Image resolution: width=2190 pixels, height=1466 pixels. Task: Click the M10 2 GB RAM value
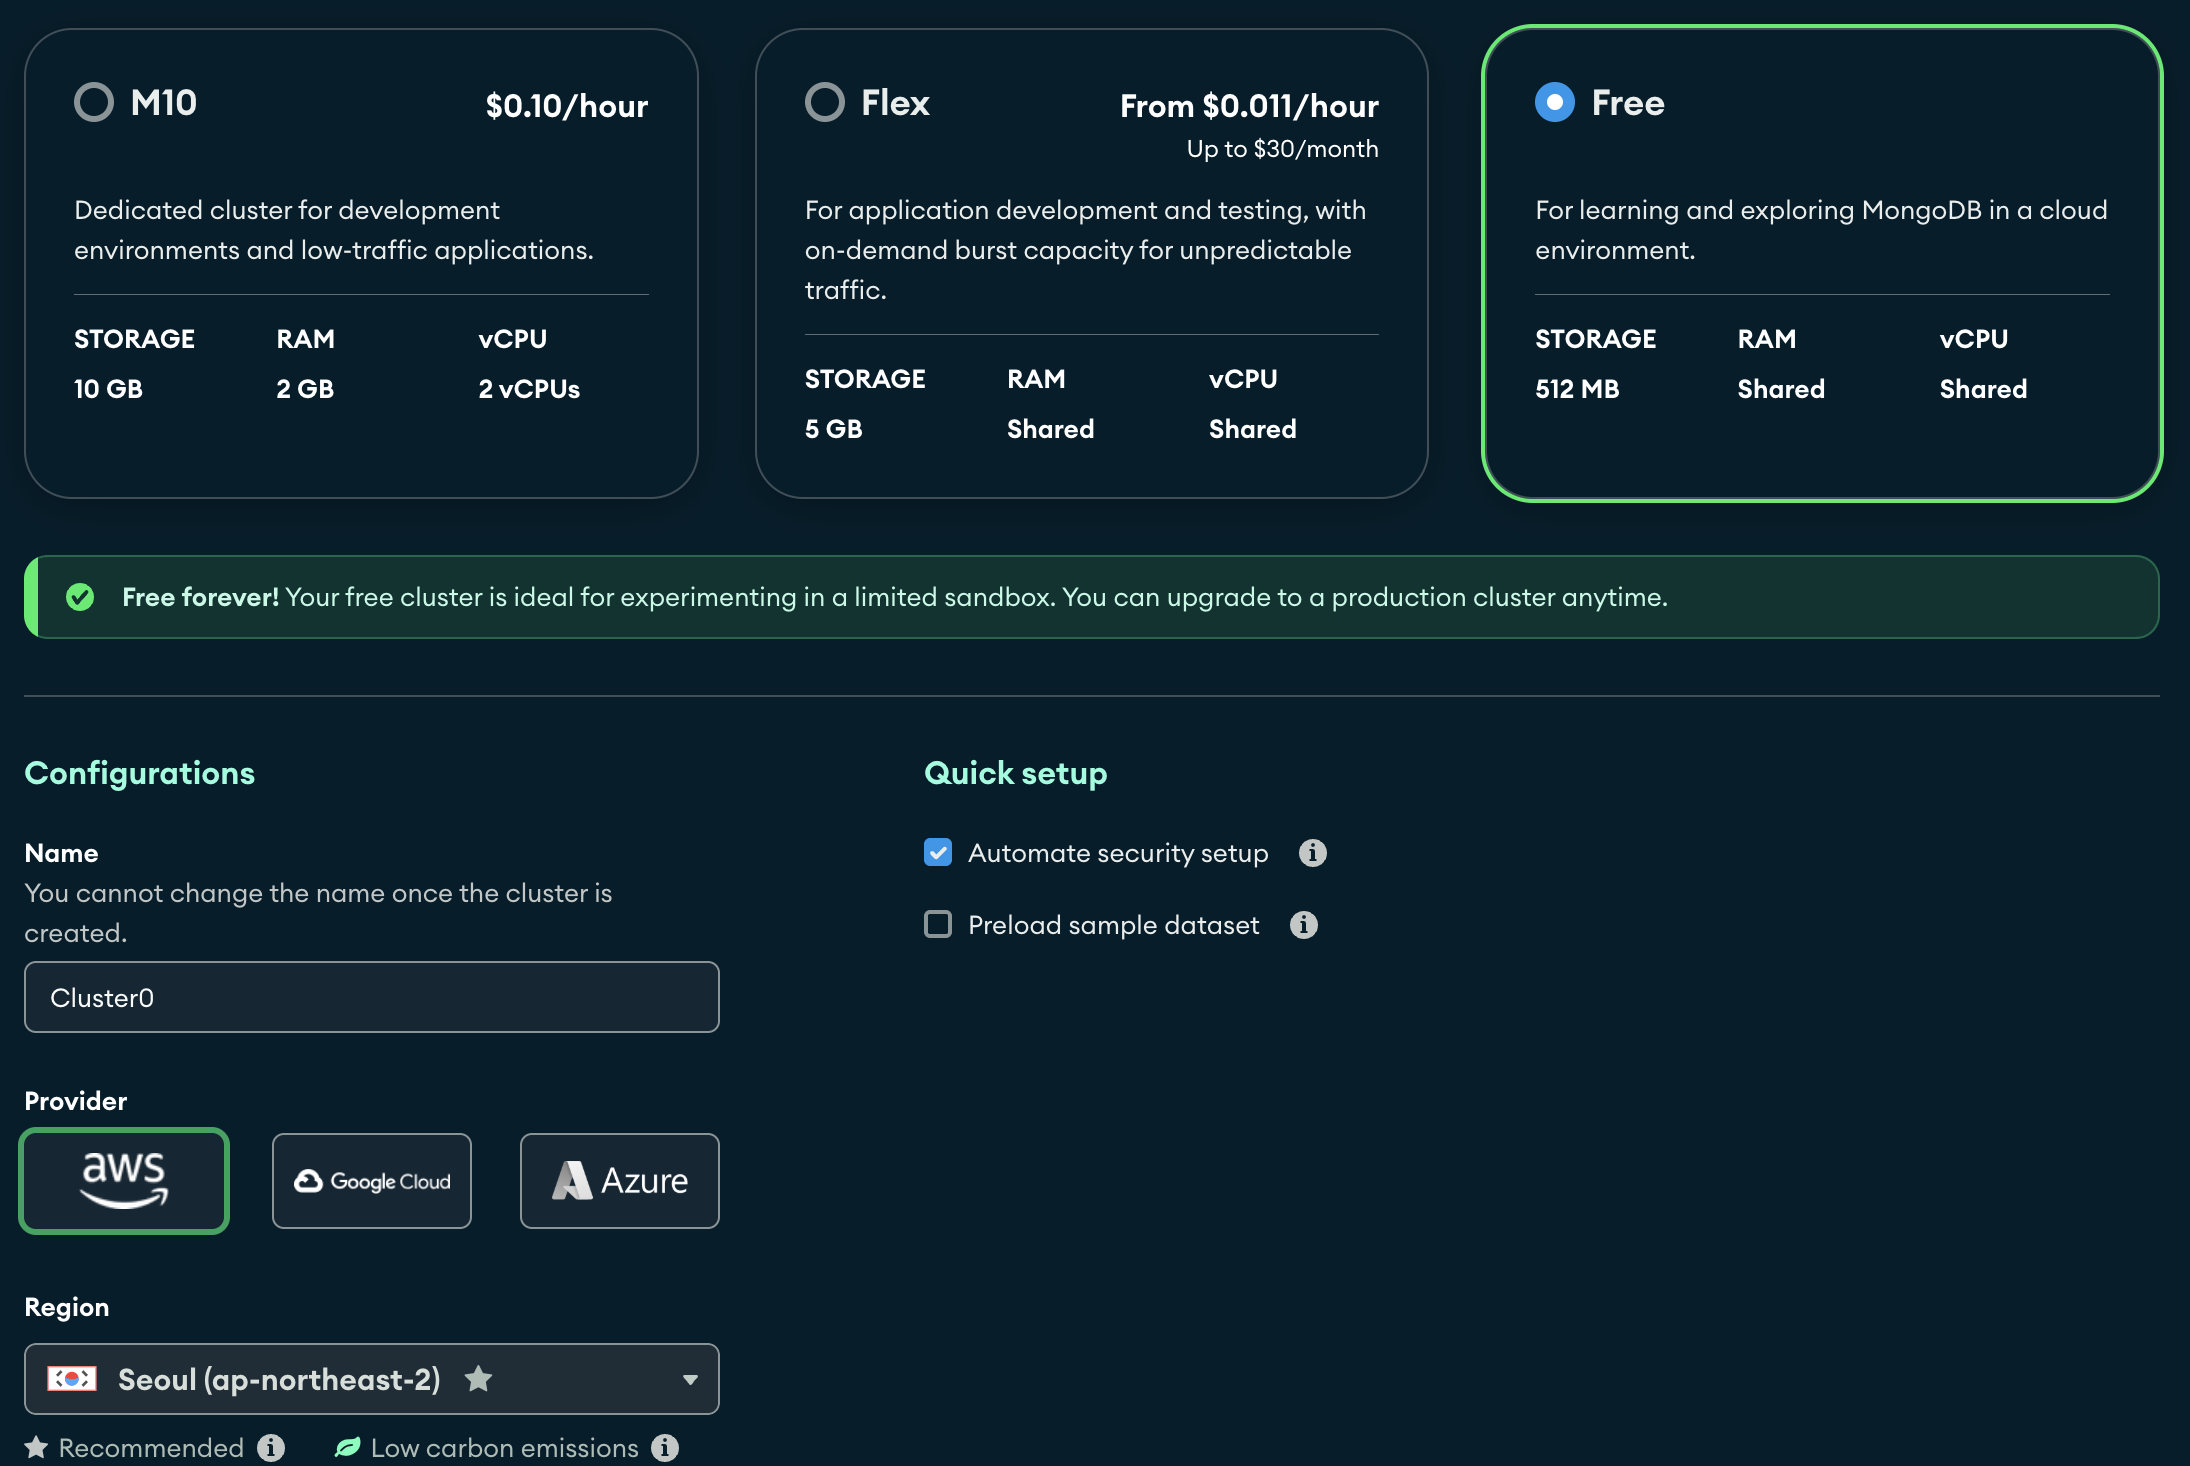(x=305, y=389)
